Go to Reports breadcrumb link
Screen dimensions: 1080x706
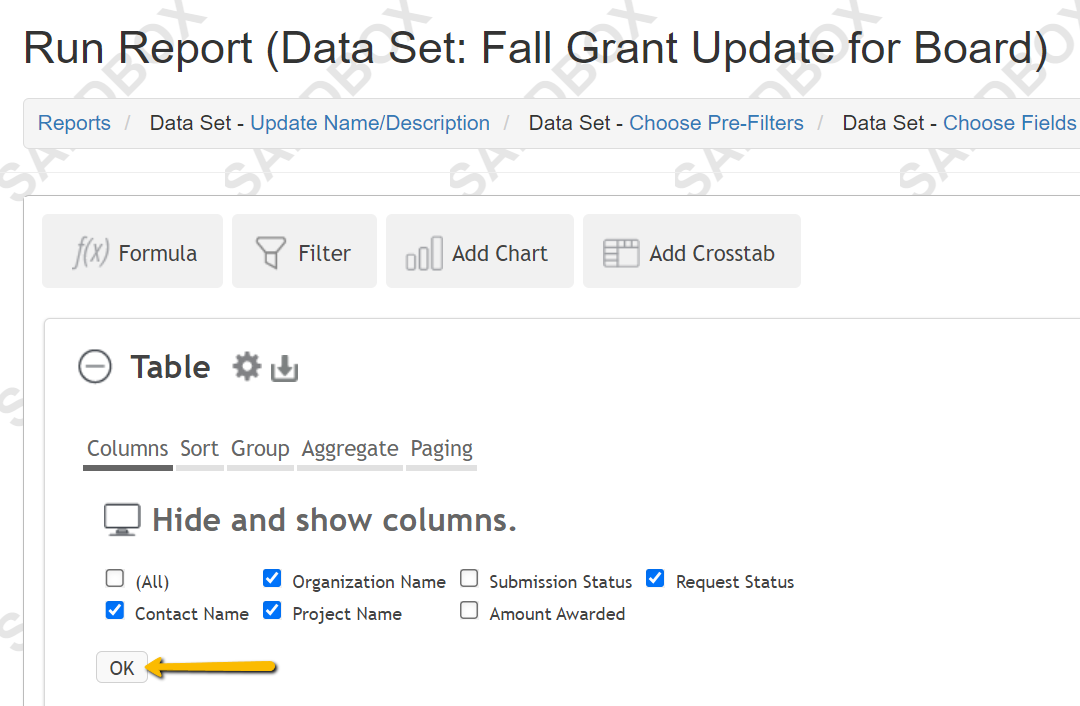pos(74,123)
